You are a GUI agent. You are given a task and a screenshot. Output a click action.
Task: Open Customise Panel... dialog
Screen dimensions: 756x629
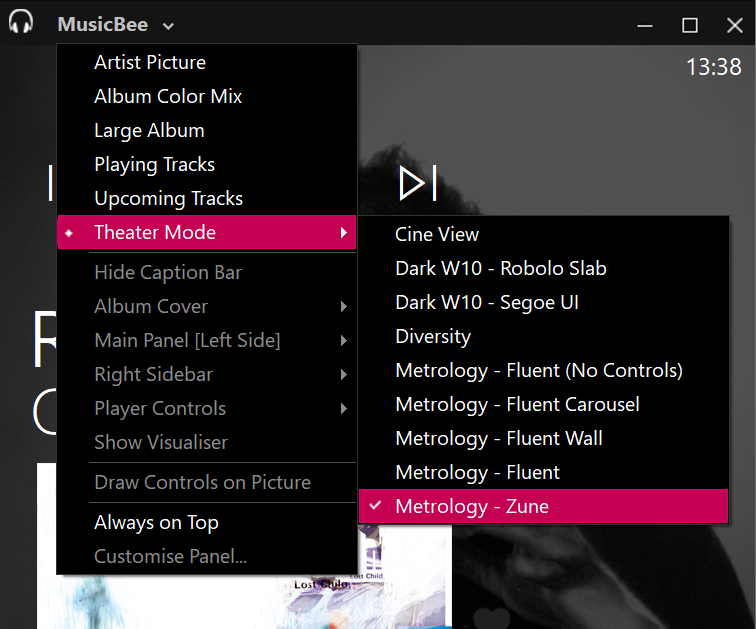point(207,556)
